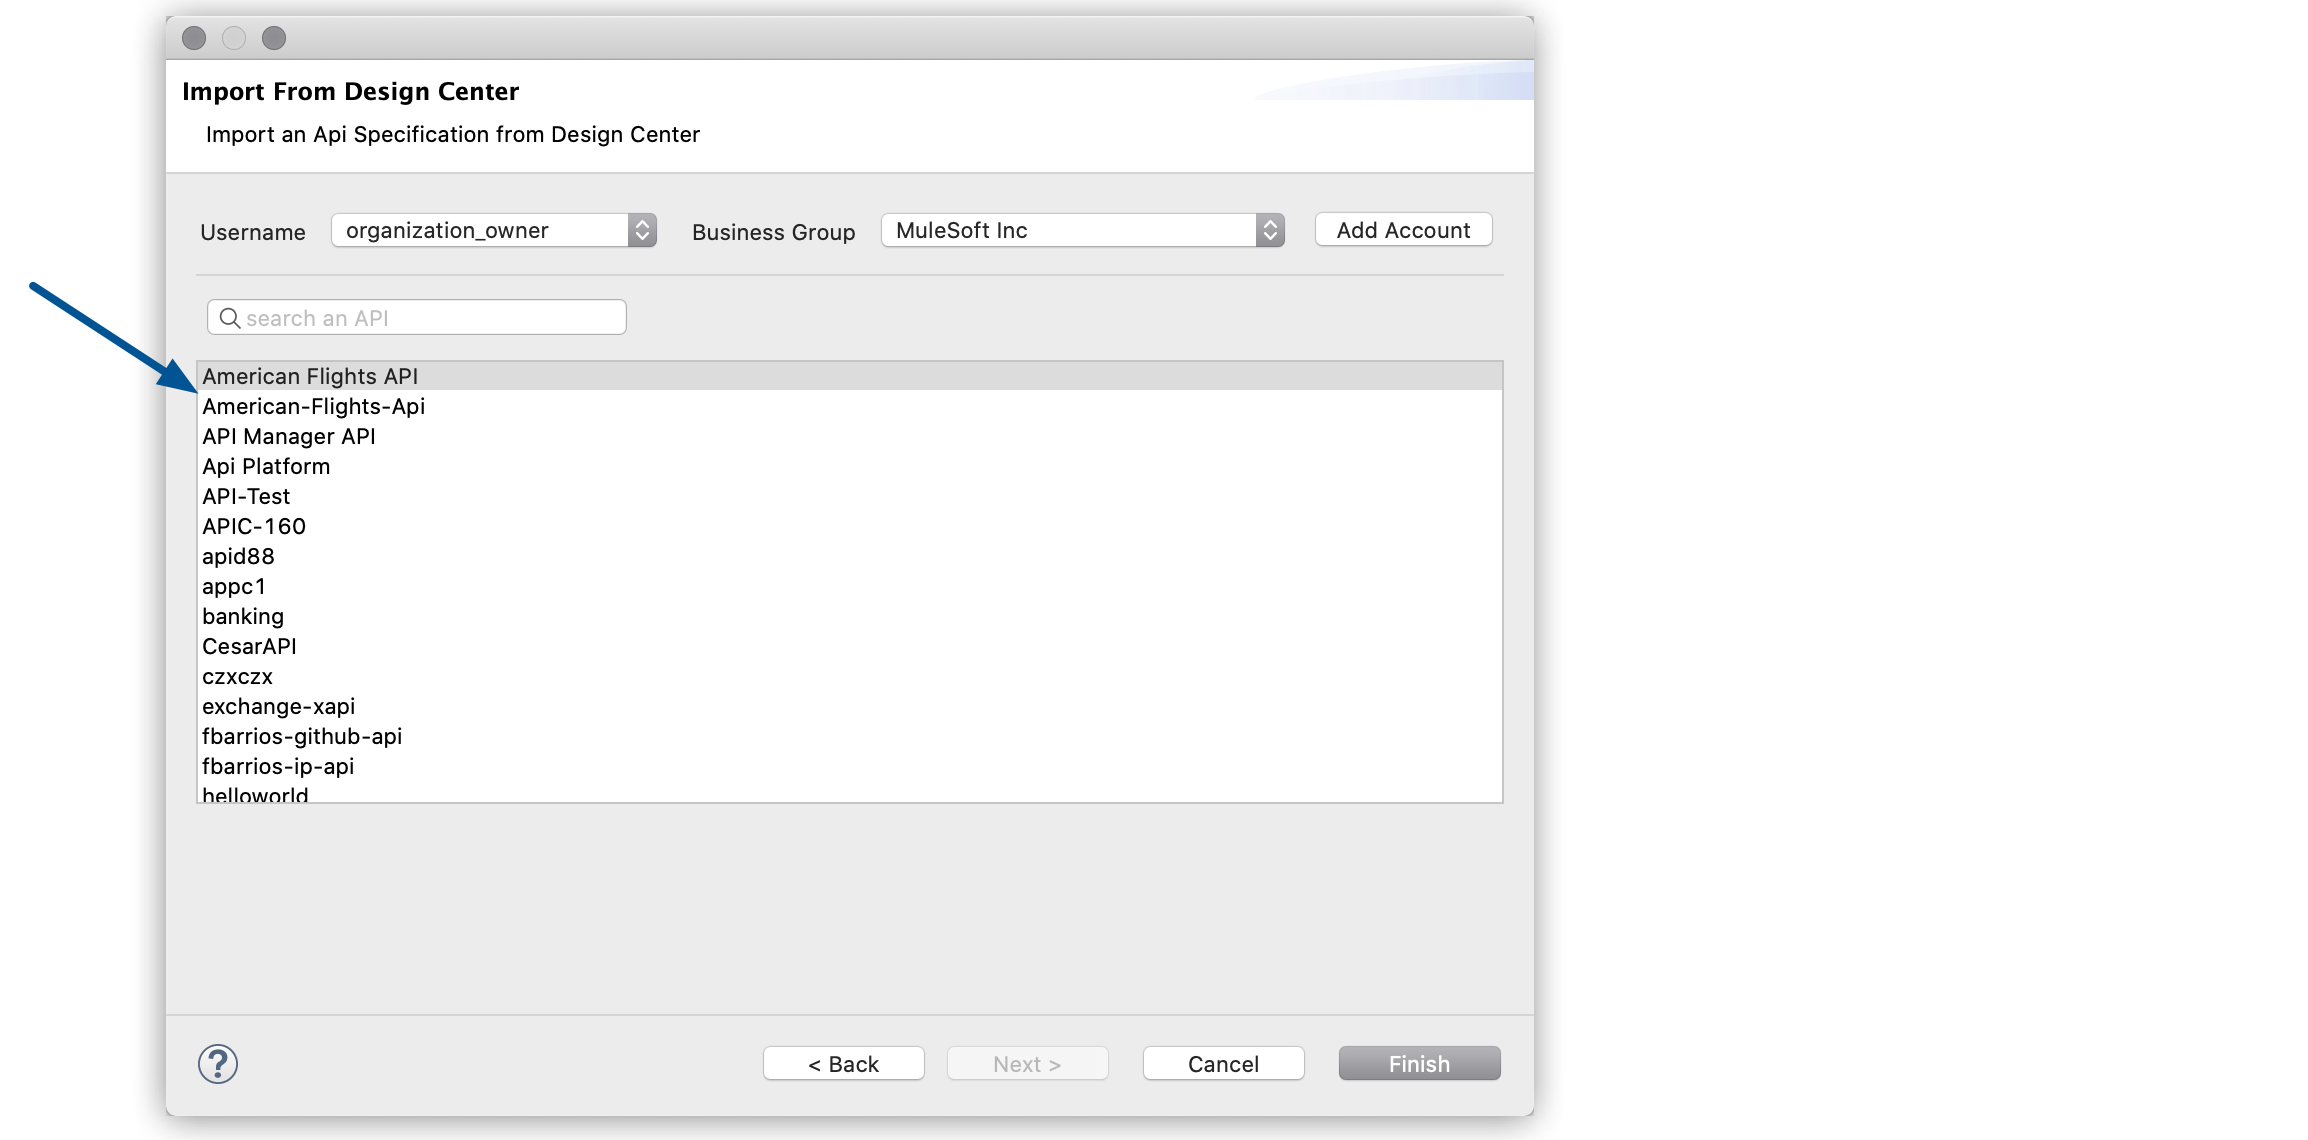Click the Cancel button

click(x=1222, y=1063)
